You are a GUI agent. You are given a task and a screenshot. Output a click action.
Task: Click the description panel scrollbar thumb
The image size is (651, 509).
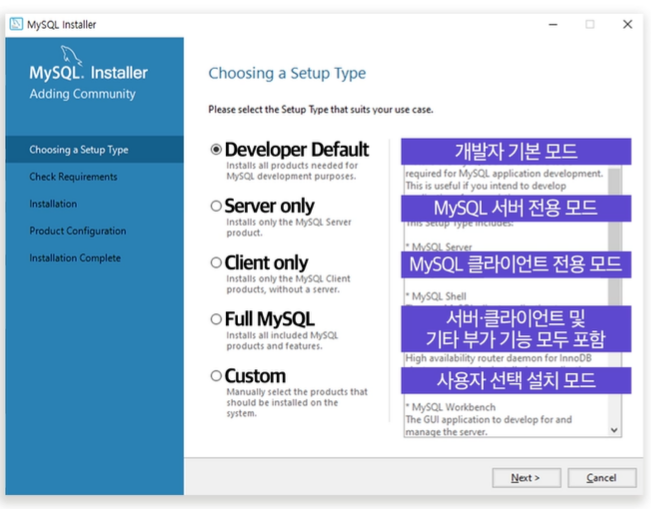point(614,237)
